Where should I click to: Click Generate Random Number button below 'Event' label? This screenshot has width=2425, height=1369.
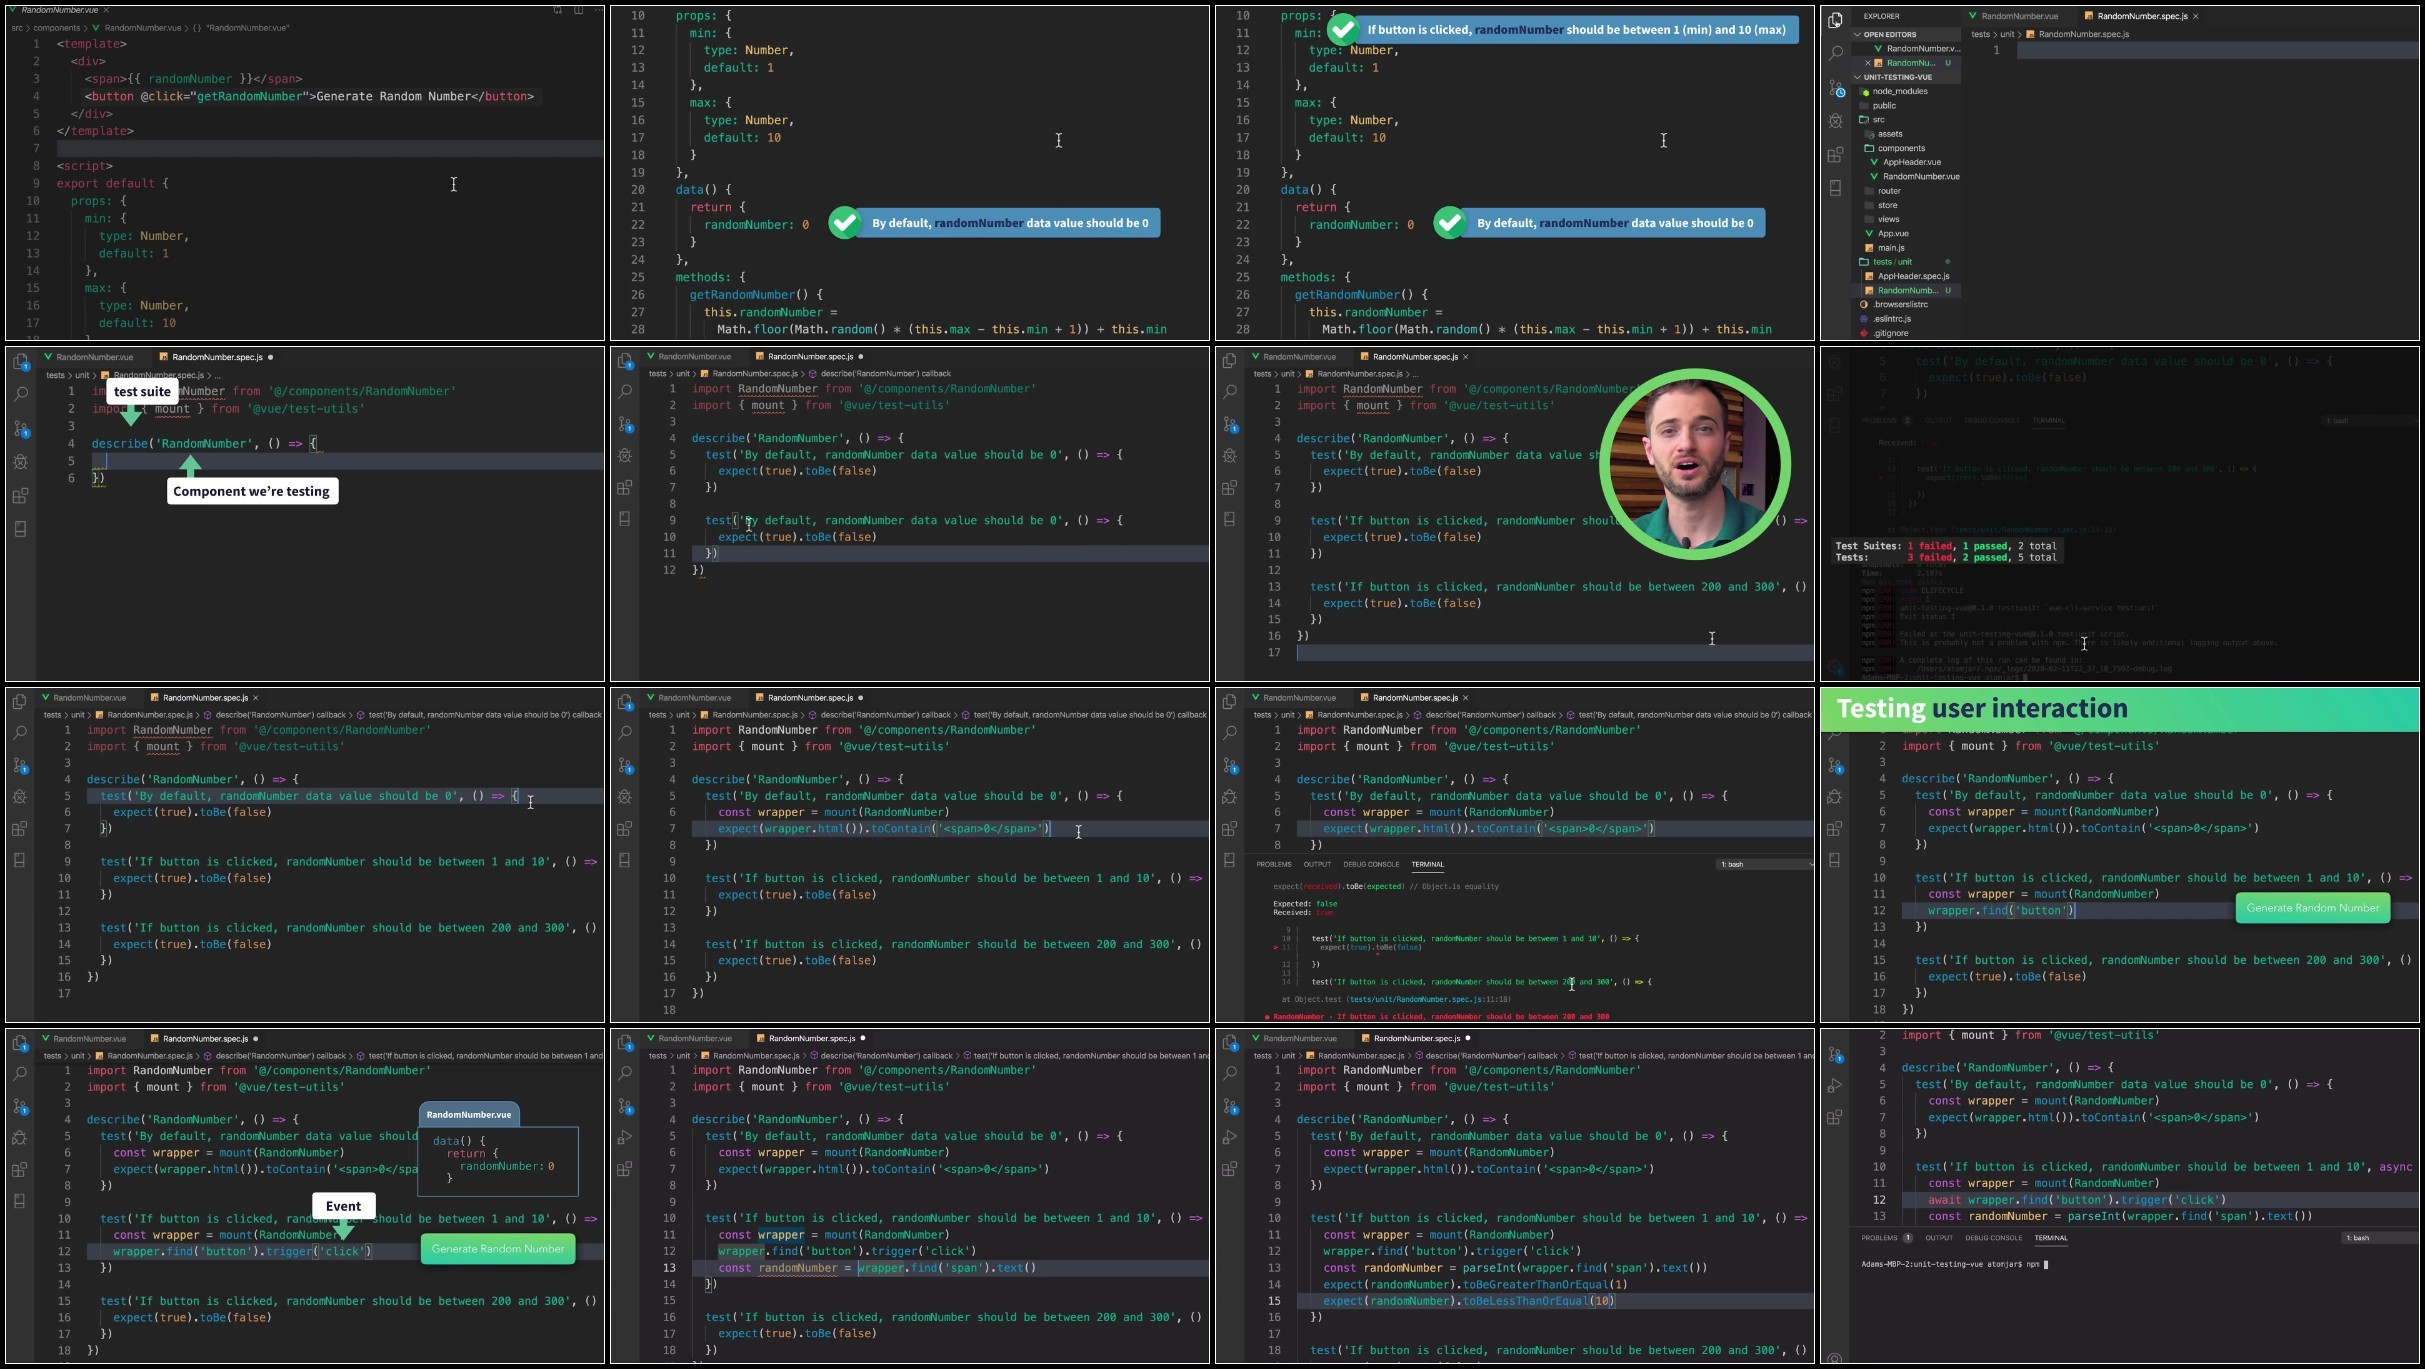(498, 1249)
